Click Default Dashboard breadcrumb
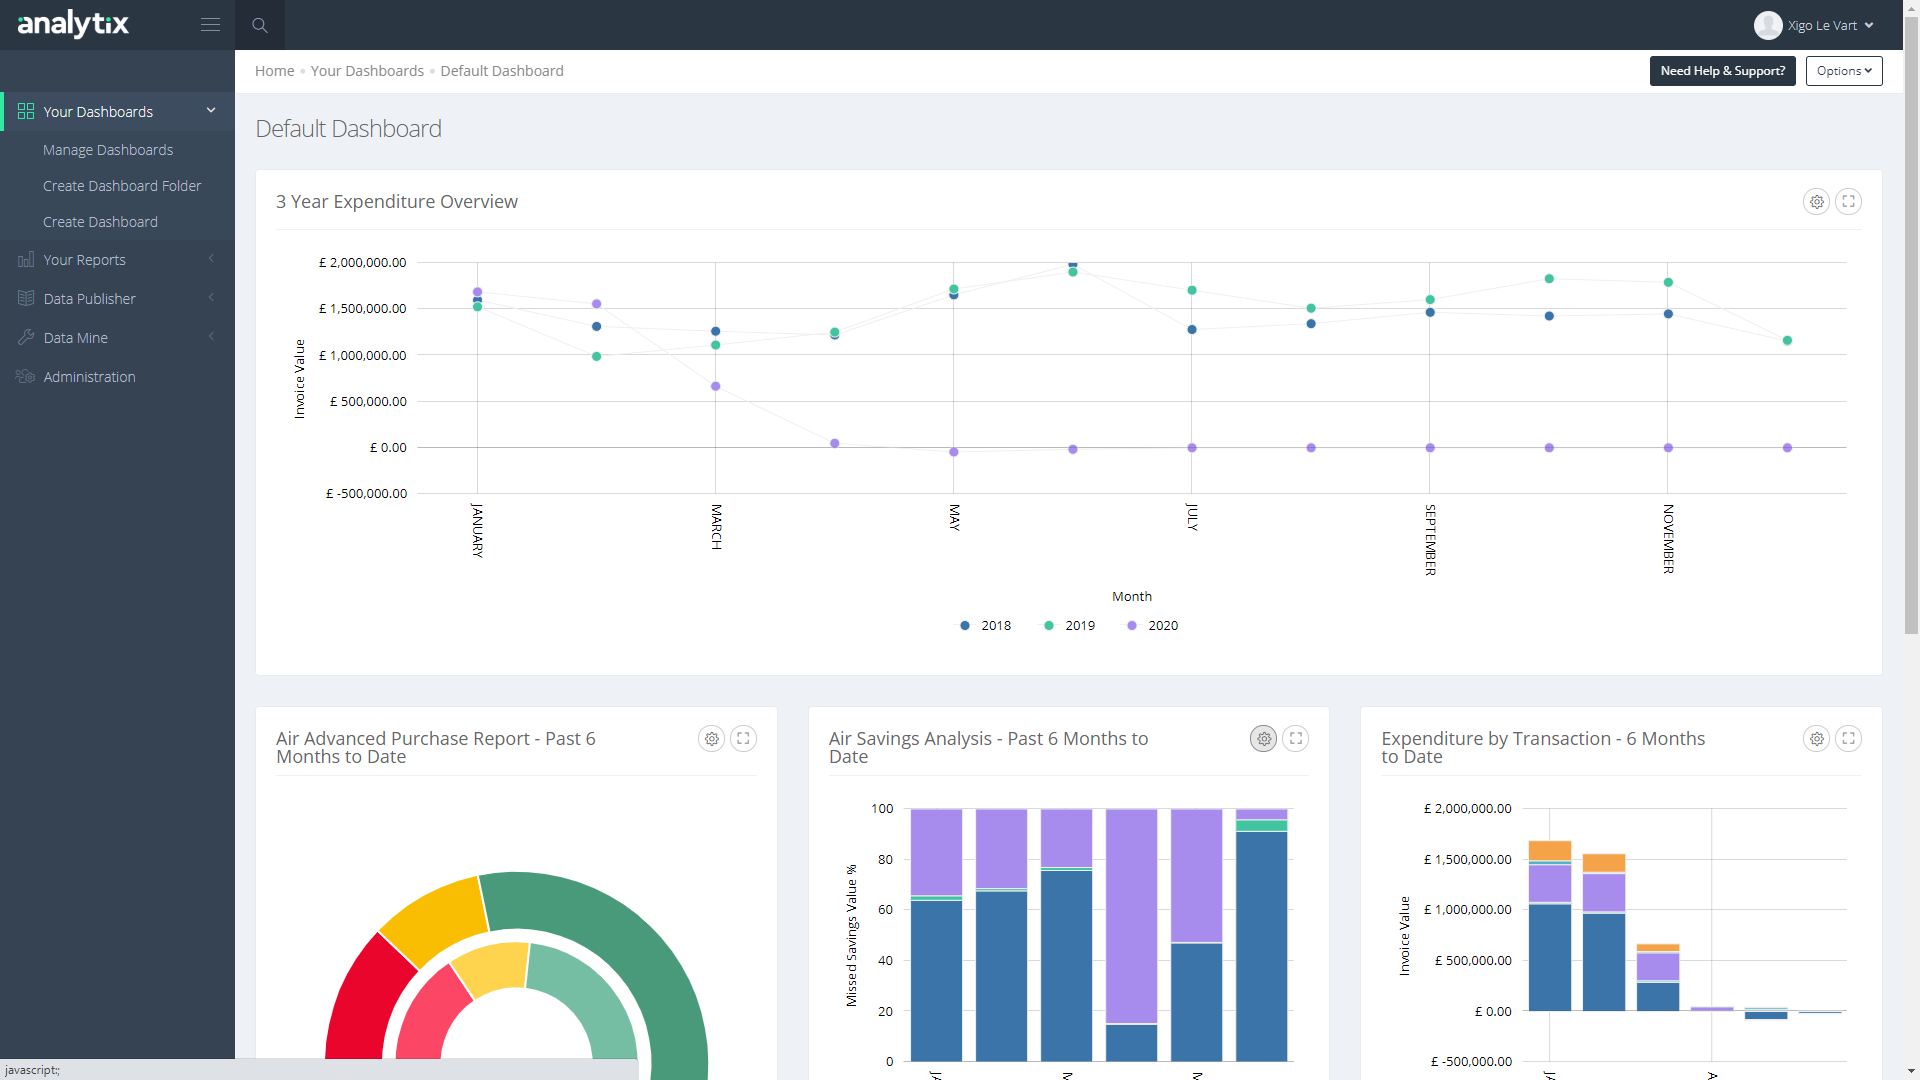1920x1080 pixels. [502, 71]
